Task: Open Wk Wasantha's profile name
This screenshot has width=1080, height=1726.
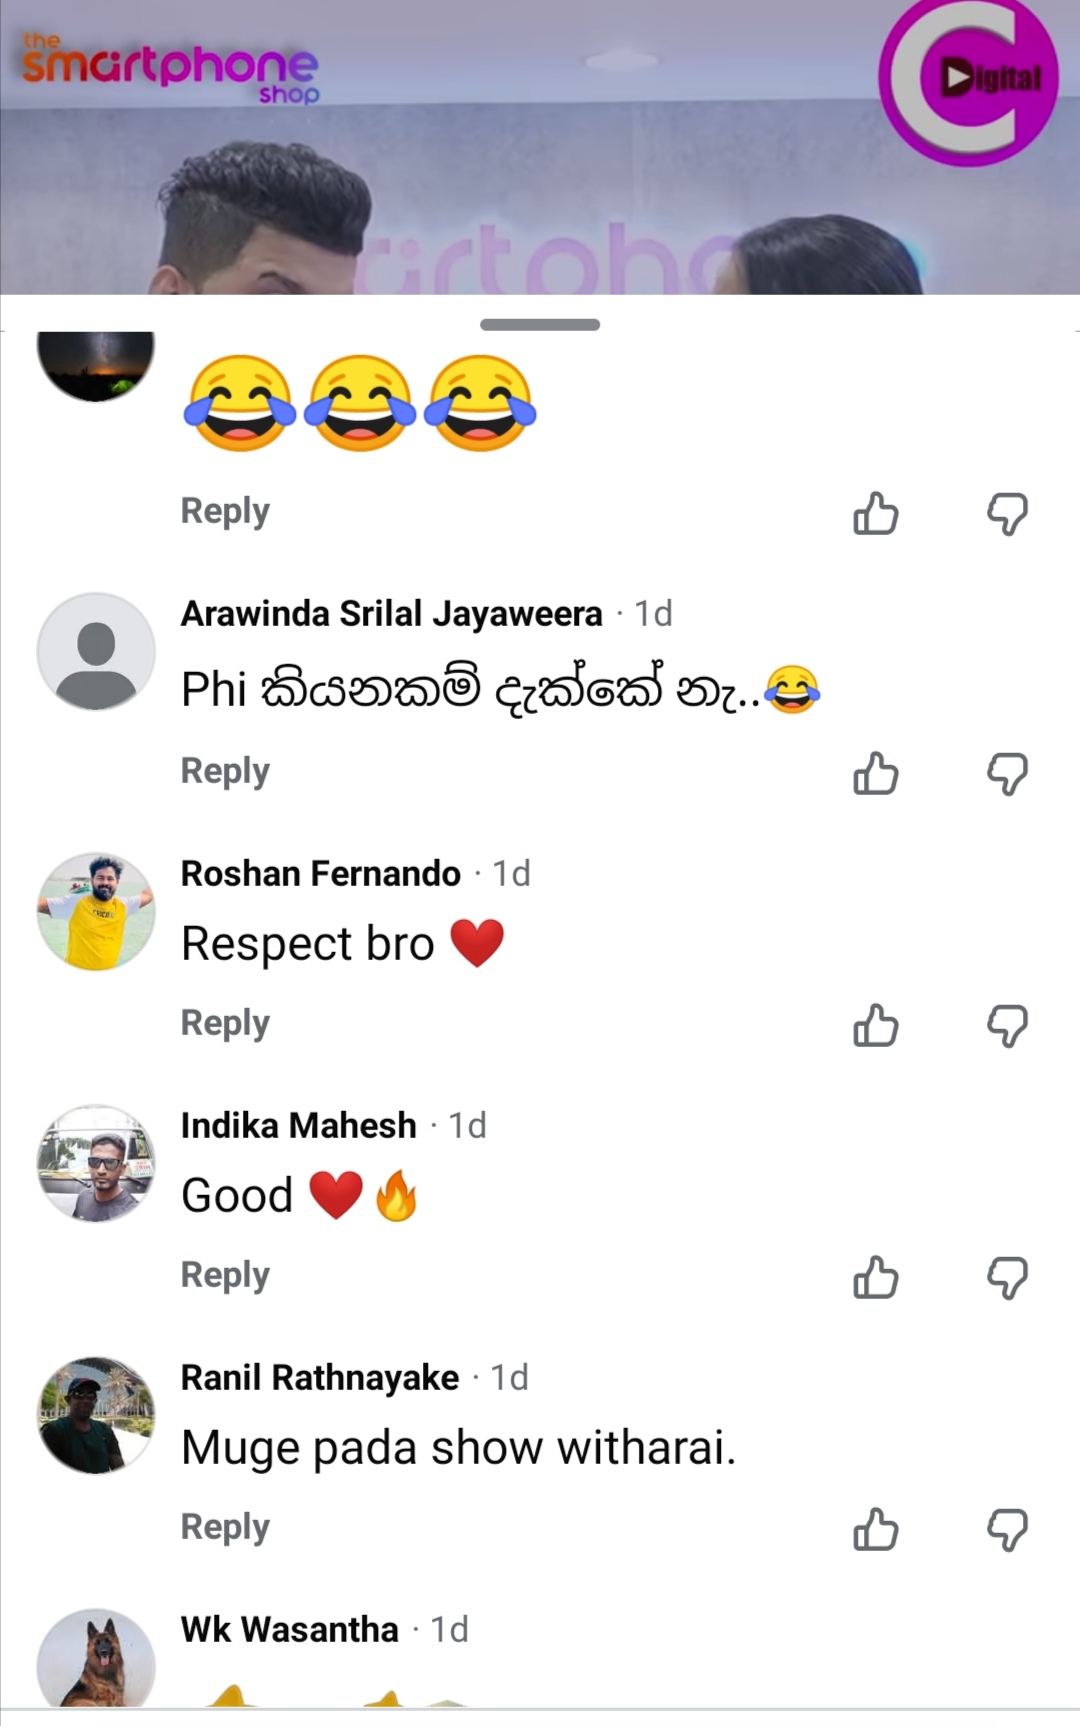Action: (289, 1629)
